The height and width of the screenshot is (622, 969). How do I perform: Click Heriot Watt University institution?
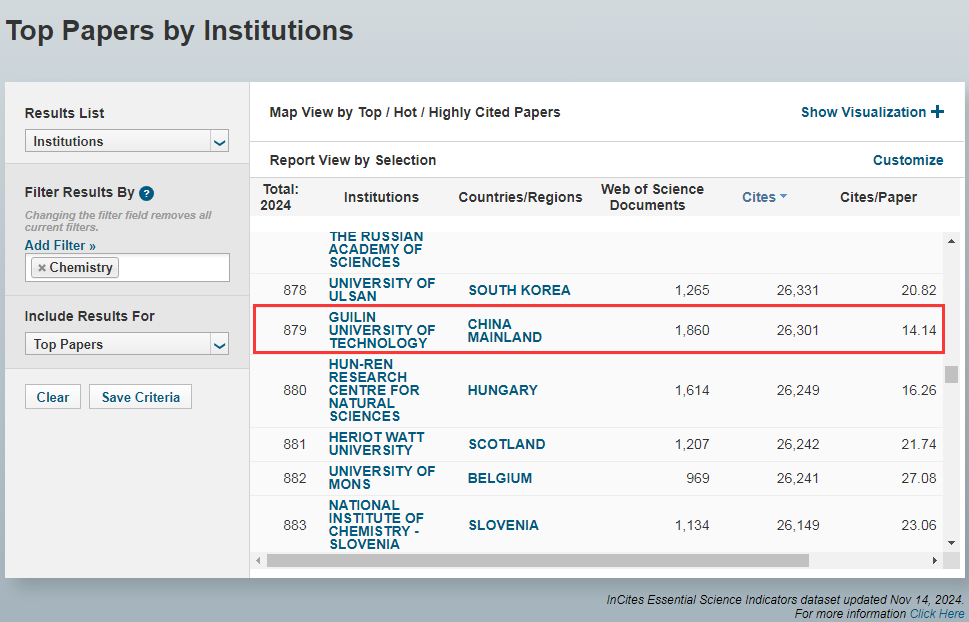(x=376, y=444)
